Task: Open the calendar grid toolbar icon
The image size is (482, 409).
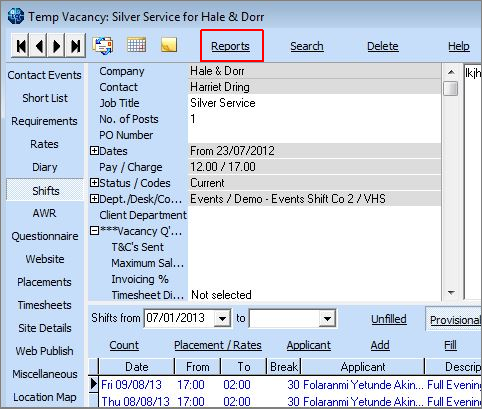Action: tap(136, 45)
